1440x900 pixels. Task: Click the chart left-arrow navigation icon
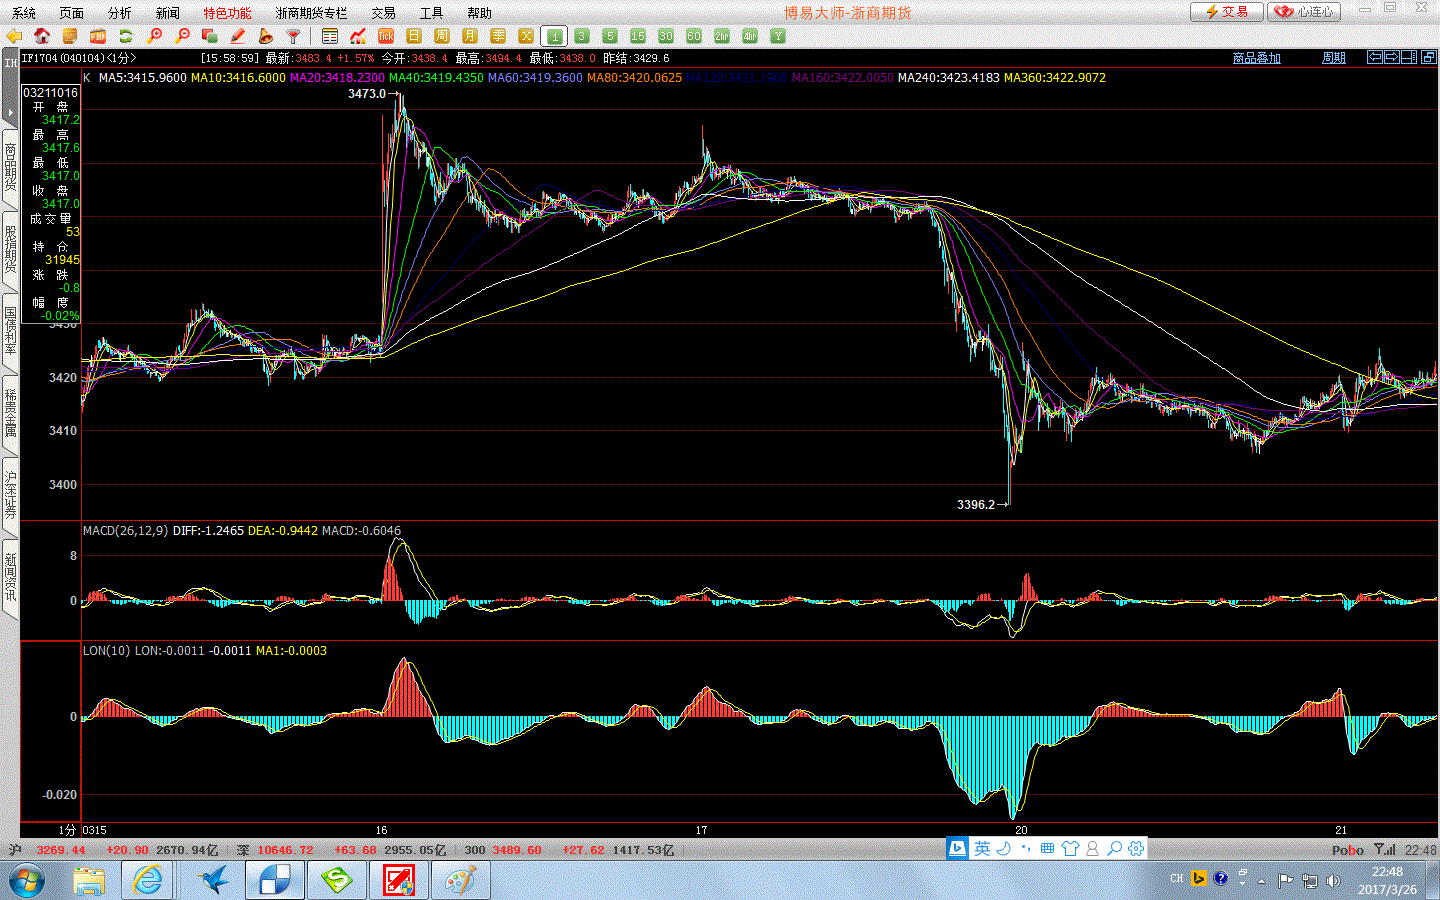click(1375, 58)
